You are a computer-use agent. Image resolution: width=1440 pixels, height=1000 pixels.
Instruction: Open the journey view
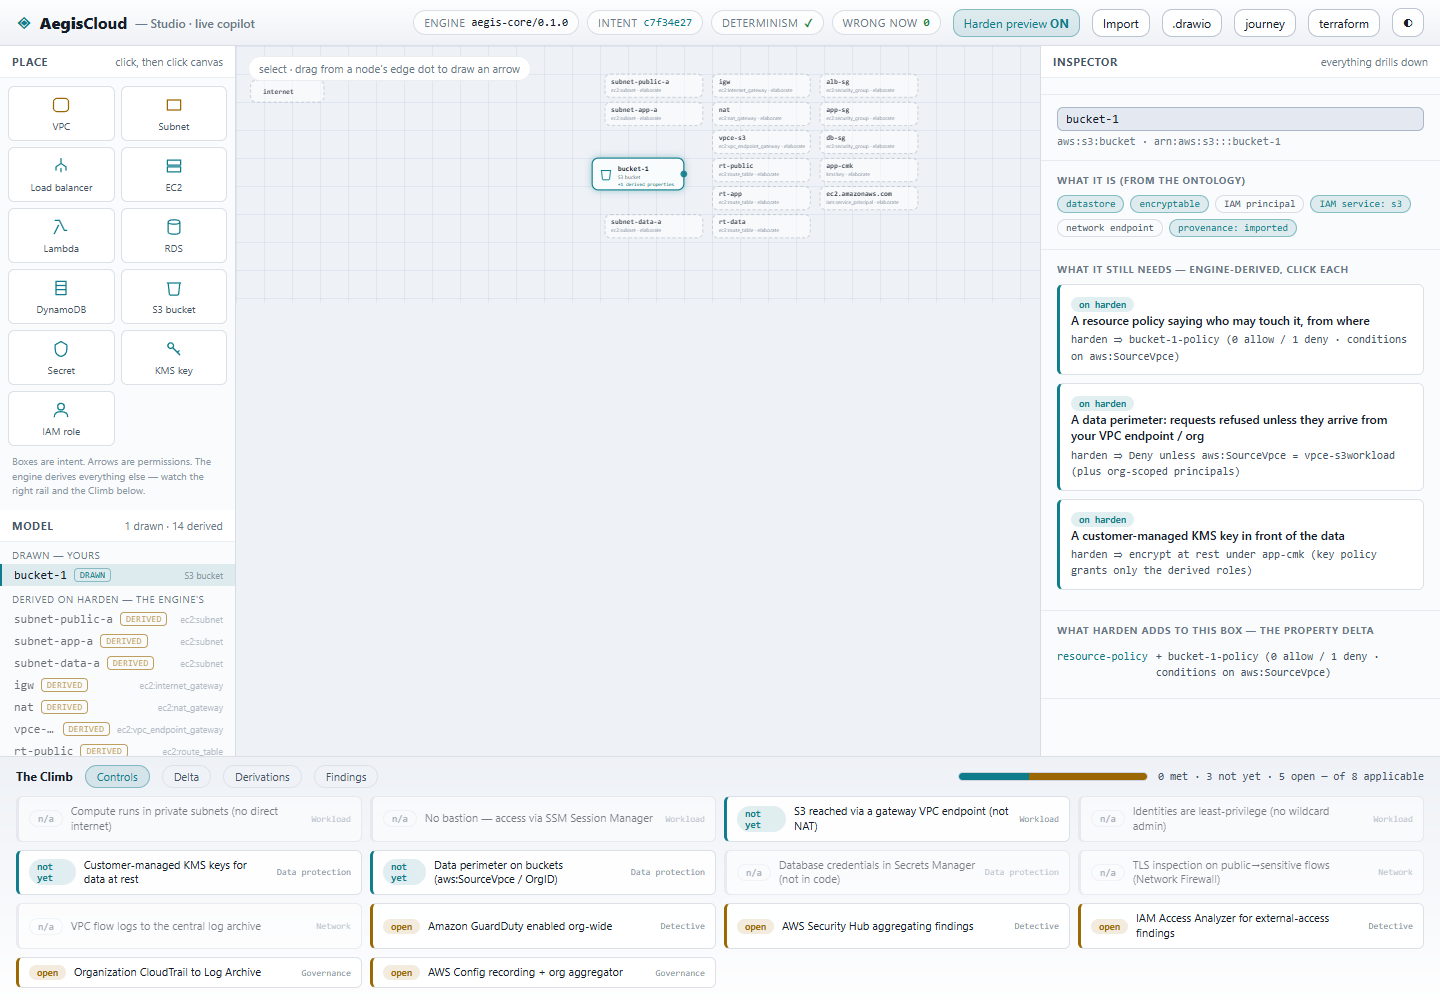tap(1265, 23)
